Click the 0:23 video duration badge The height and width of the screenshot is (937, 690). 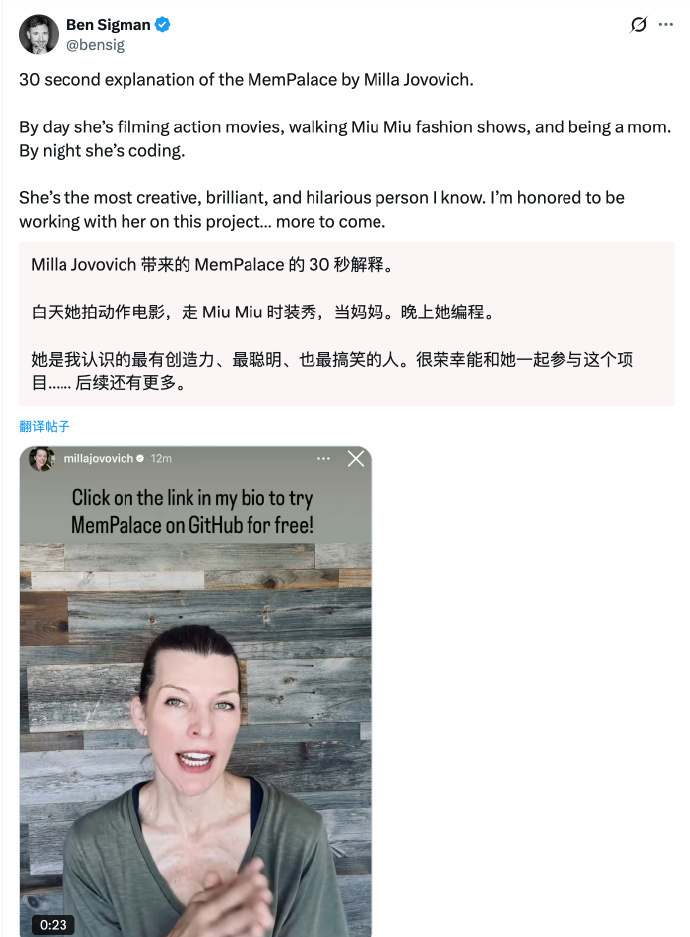(53, 924)
